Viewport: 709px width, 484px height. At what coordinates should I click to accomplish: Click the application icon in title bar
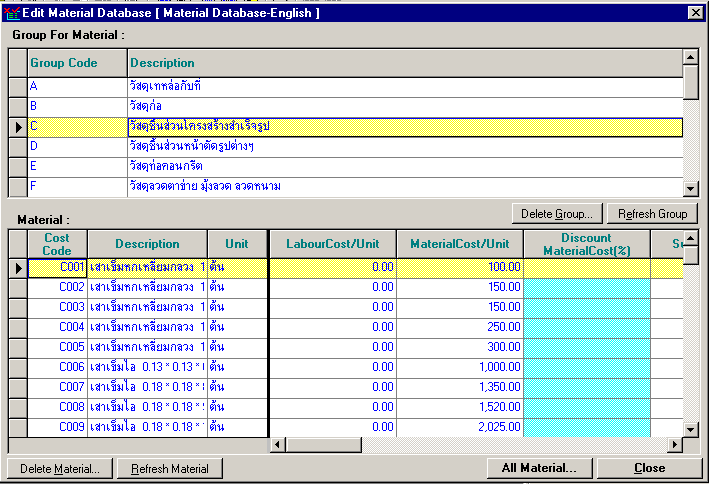[12, 13]
